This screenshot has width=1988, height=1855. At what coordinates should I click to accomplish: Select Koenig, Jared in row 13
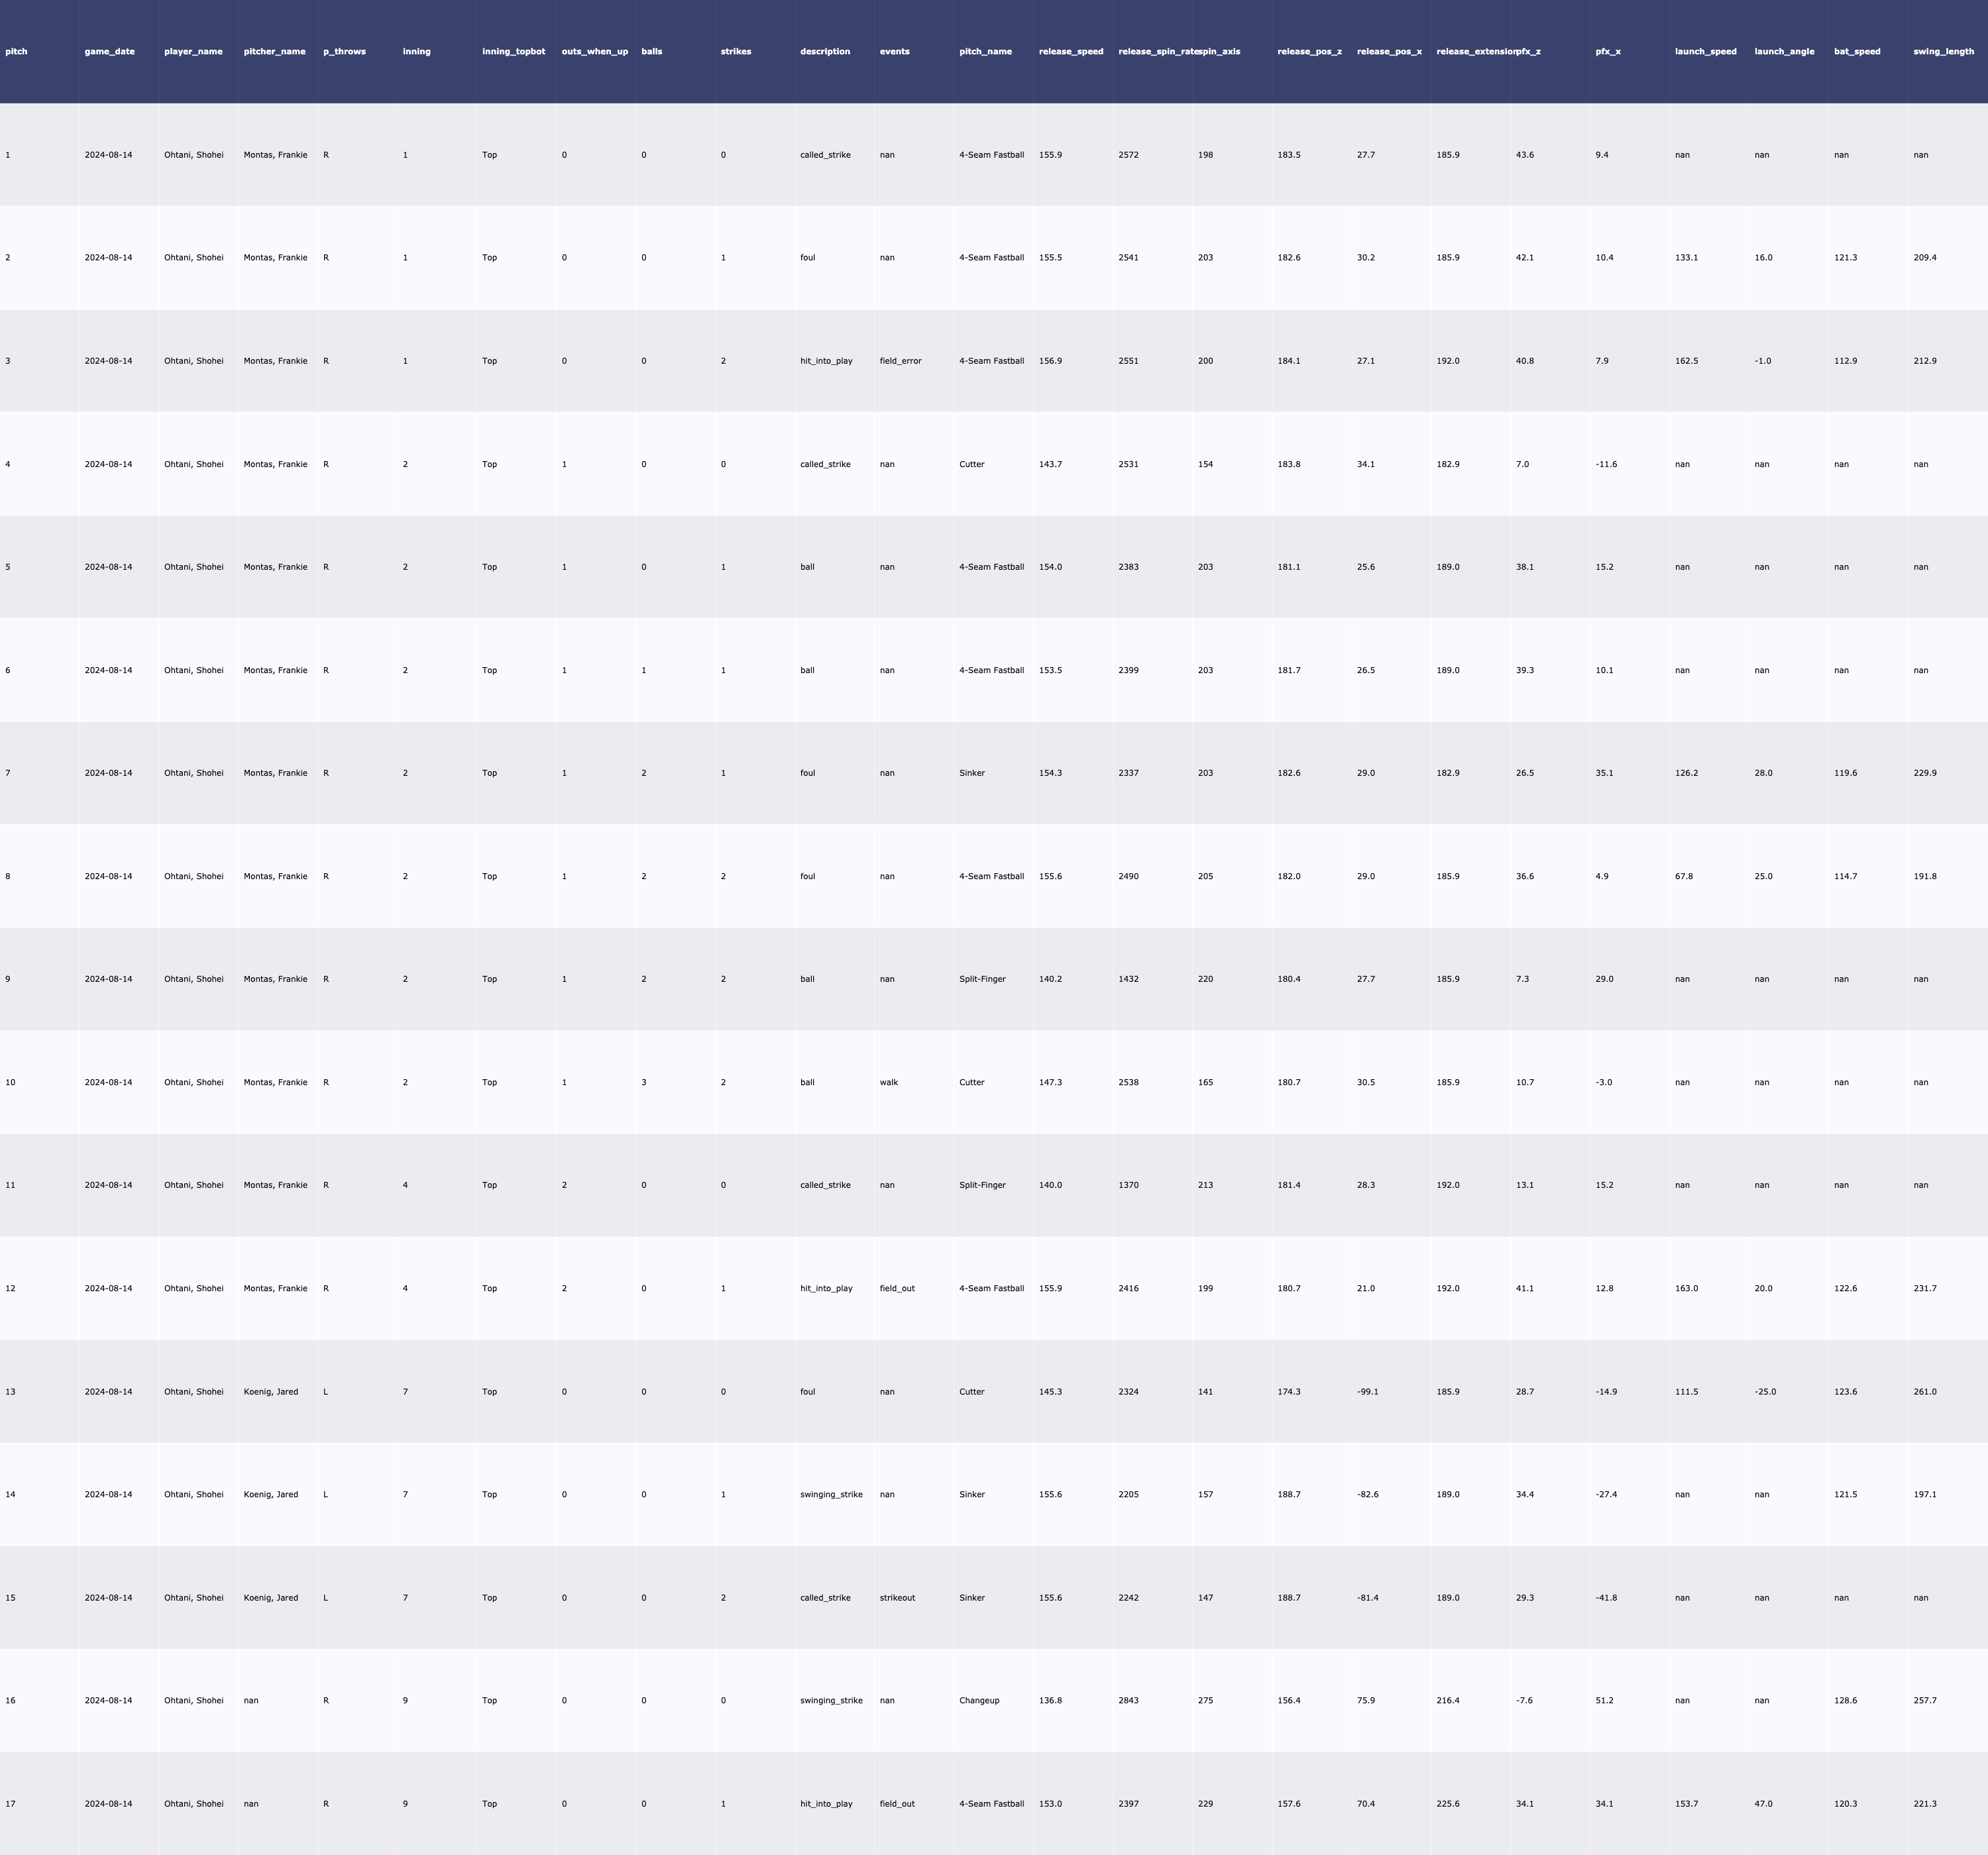(x=271, y=1391)
